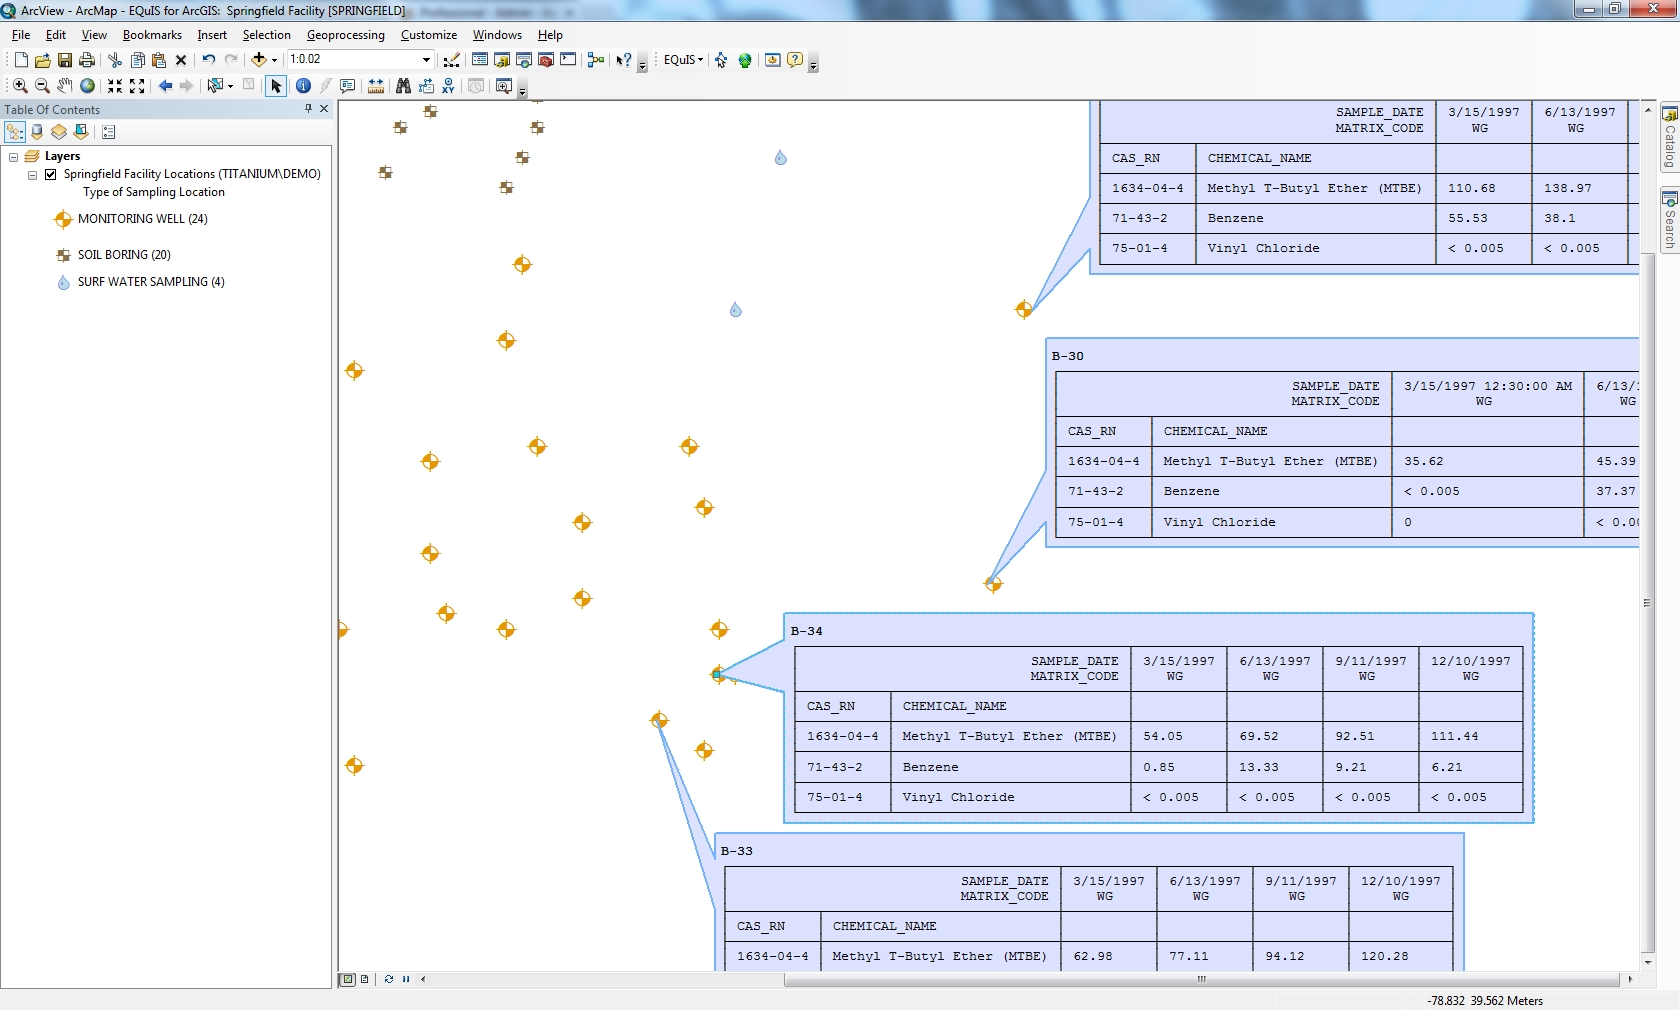The image size is (1680, 1010).
Task: Click the Add Data button
Action: tap(258, 60)
